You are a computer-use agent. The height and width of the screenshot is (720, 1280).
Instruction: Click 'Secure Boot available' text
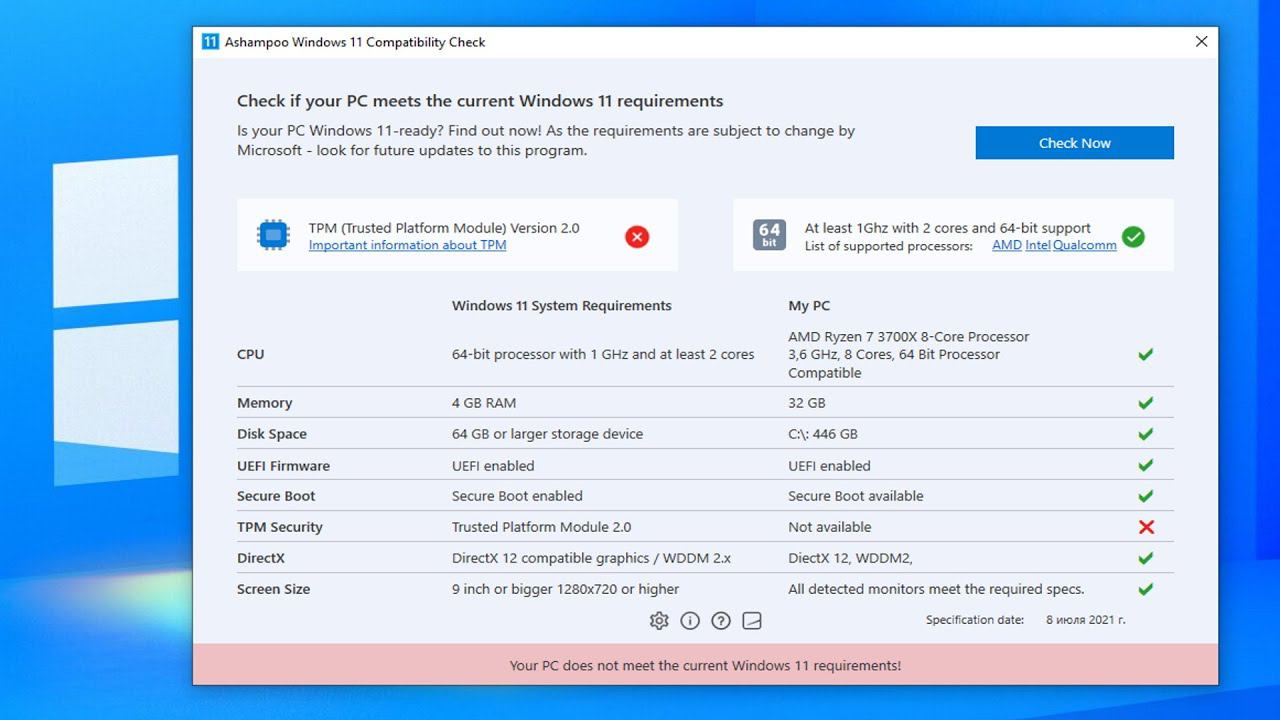click(856, 496)
